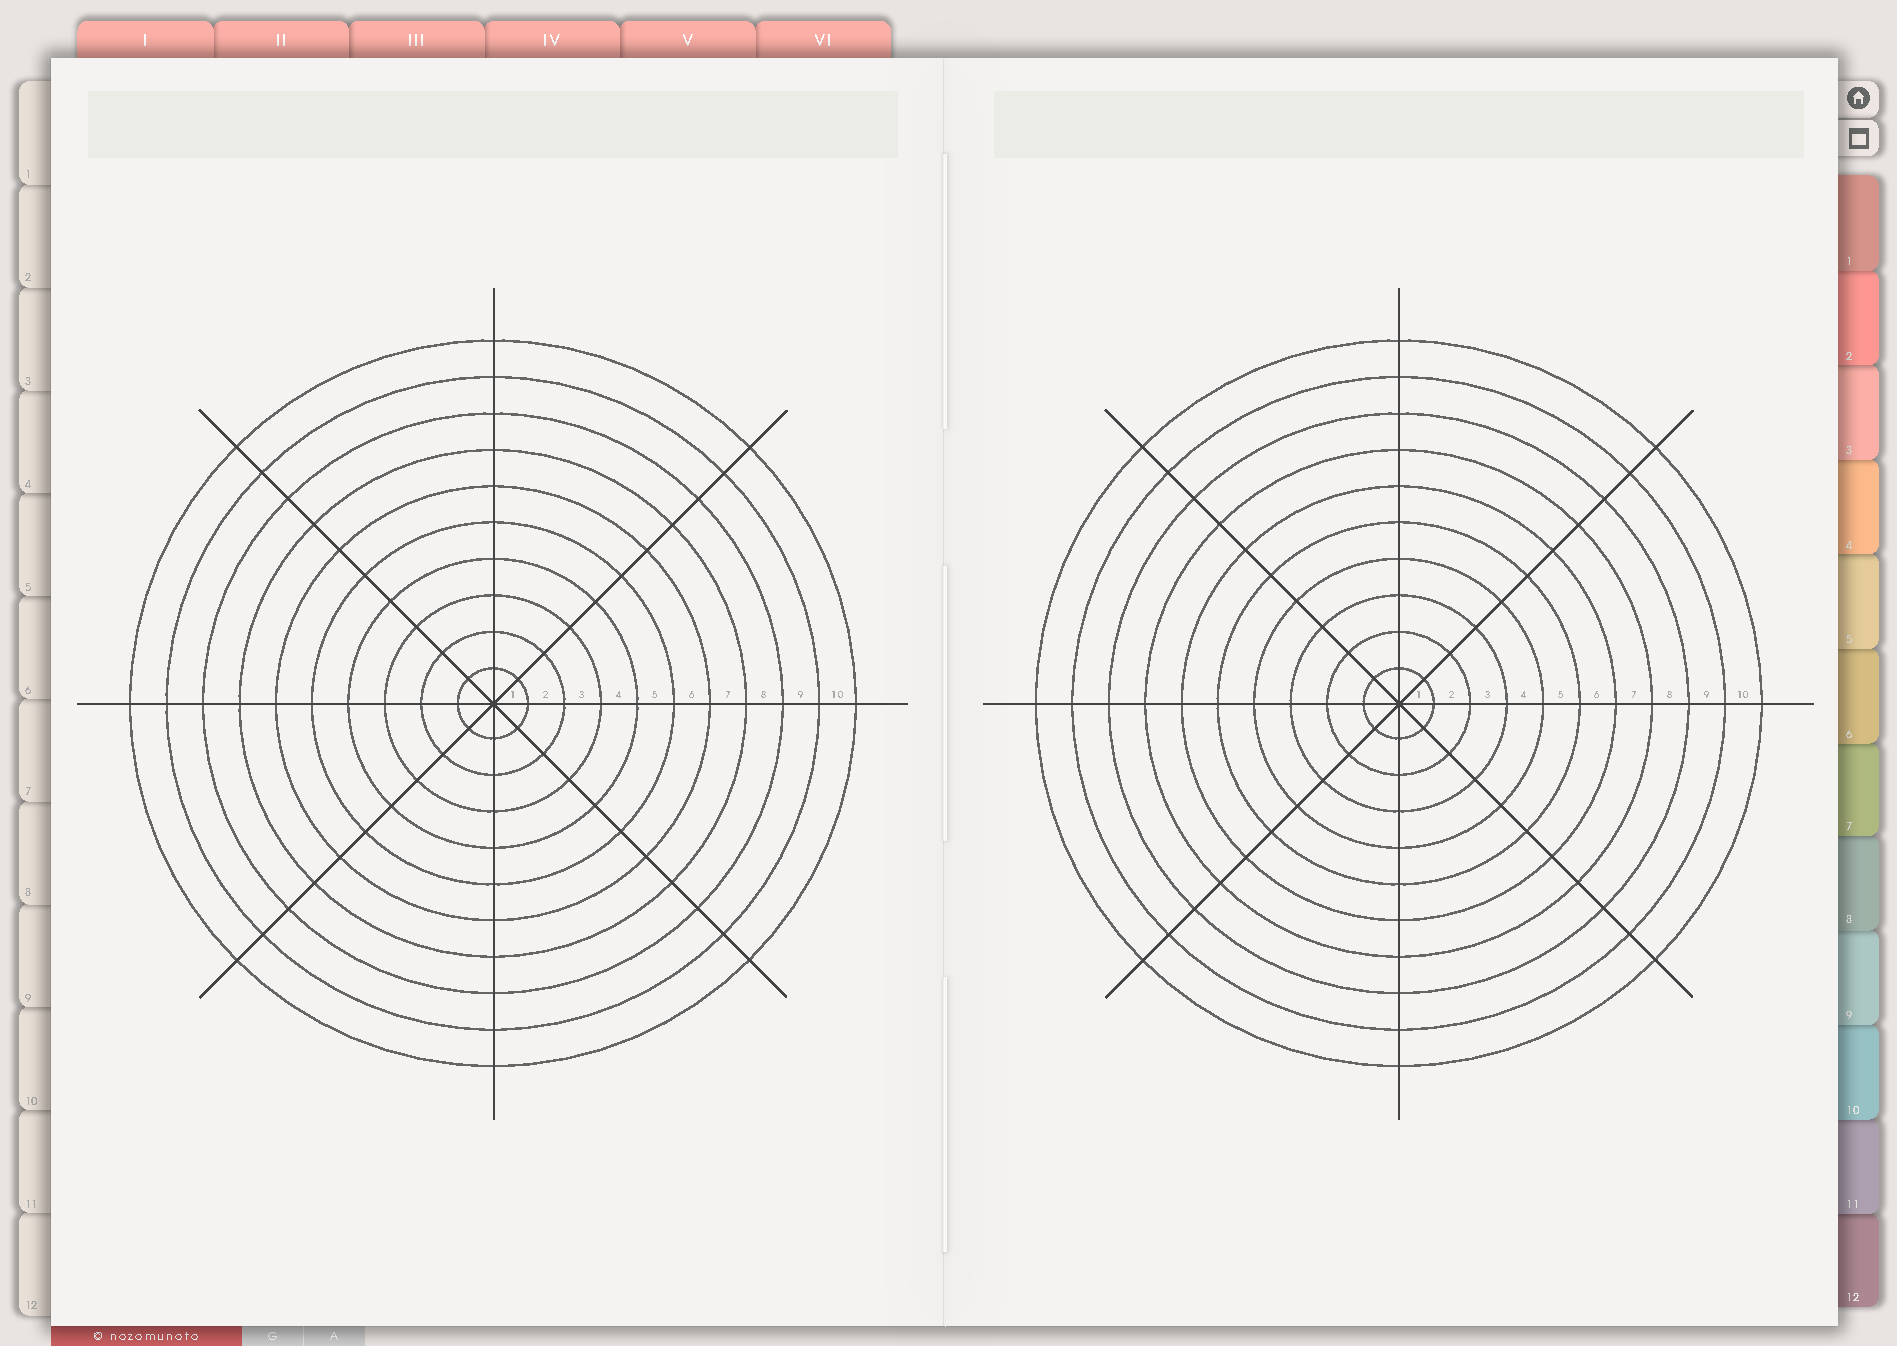This screenshot has height=1346, width=1897.
Task: Click scale label 10 on left chart
Action: click(837, 694)
